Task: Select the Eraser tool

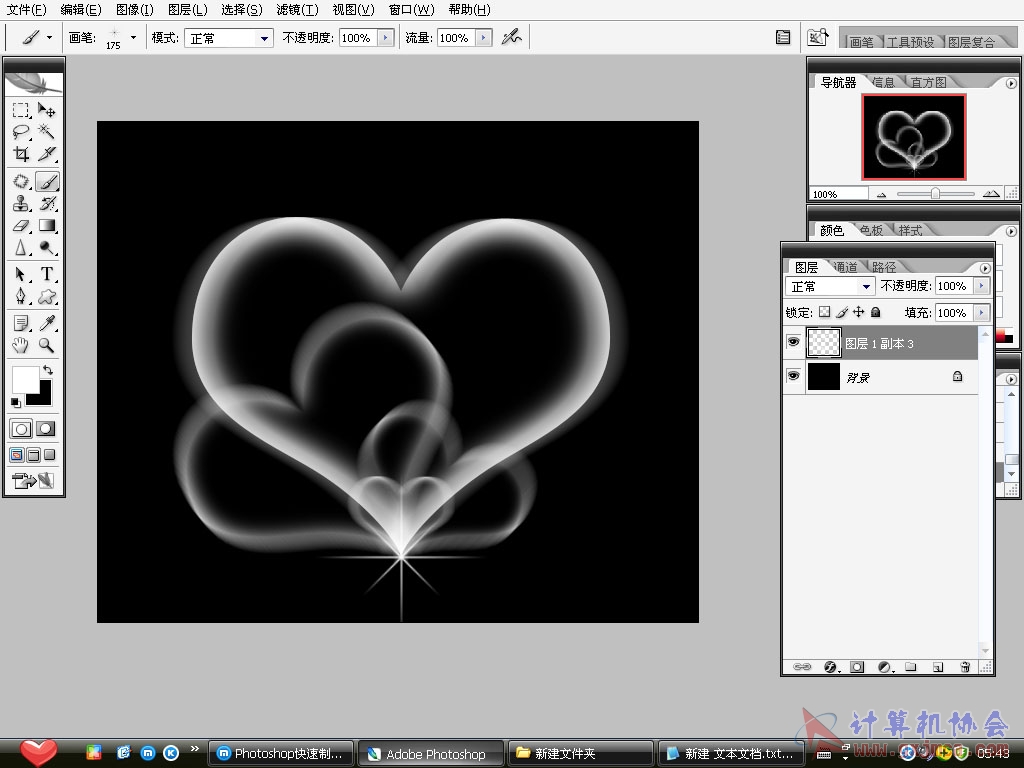Action: (21, 225)
